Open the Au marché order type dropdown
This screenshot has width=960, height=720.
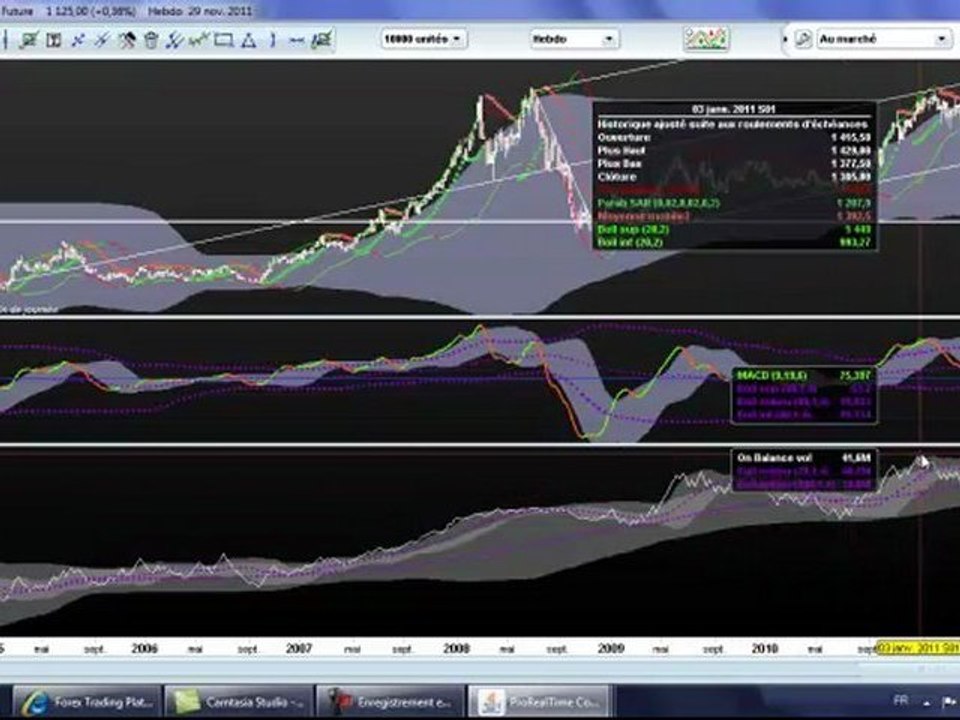[883, 39]
